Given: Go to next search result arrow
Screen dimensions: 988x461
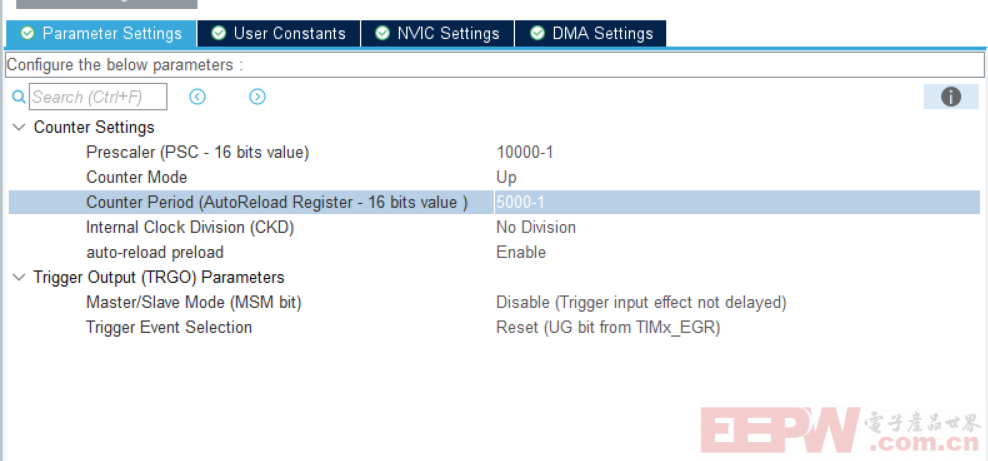Looking at the screenshot, I should click(x=257, y=97).
